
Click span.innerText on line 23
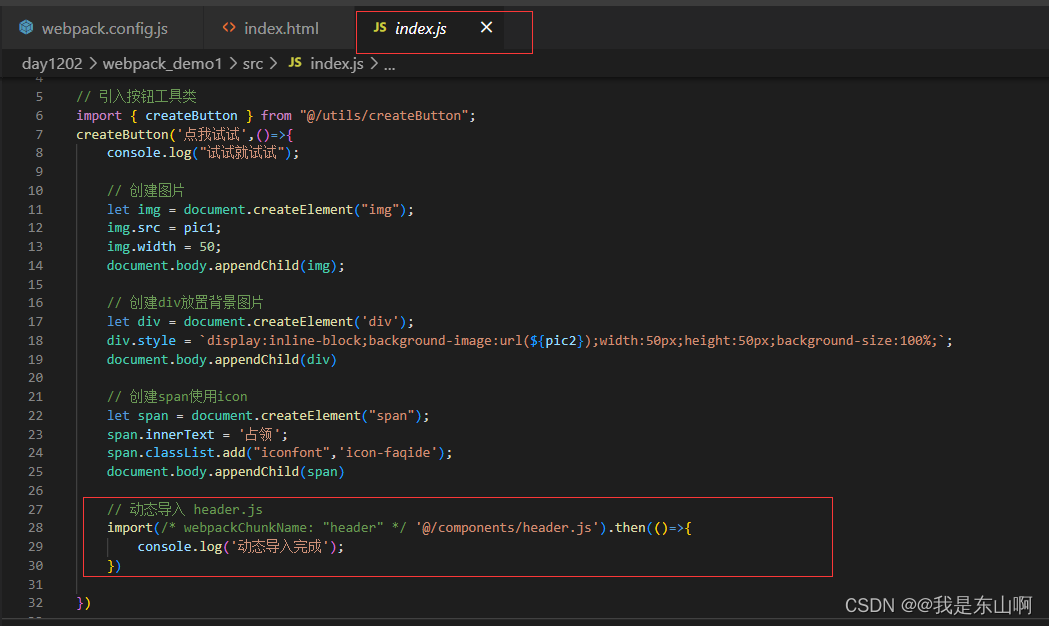tap(161, 434)
